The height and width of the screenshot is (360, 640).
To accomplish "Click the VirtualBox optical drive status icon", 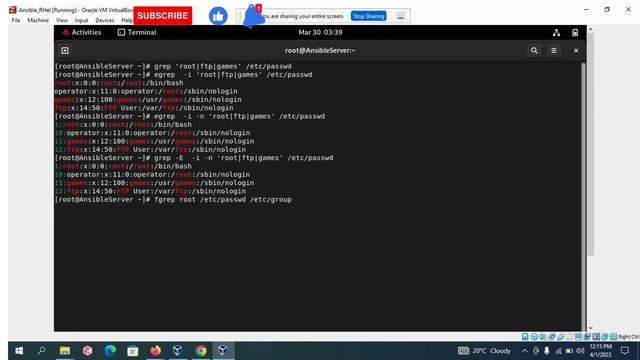I will point(534,337).
